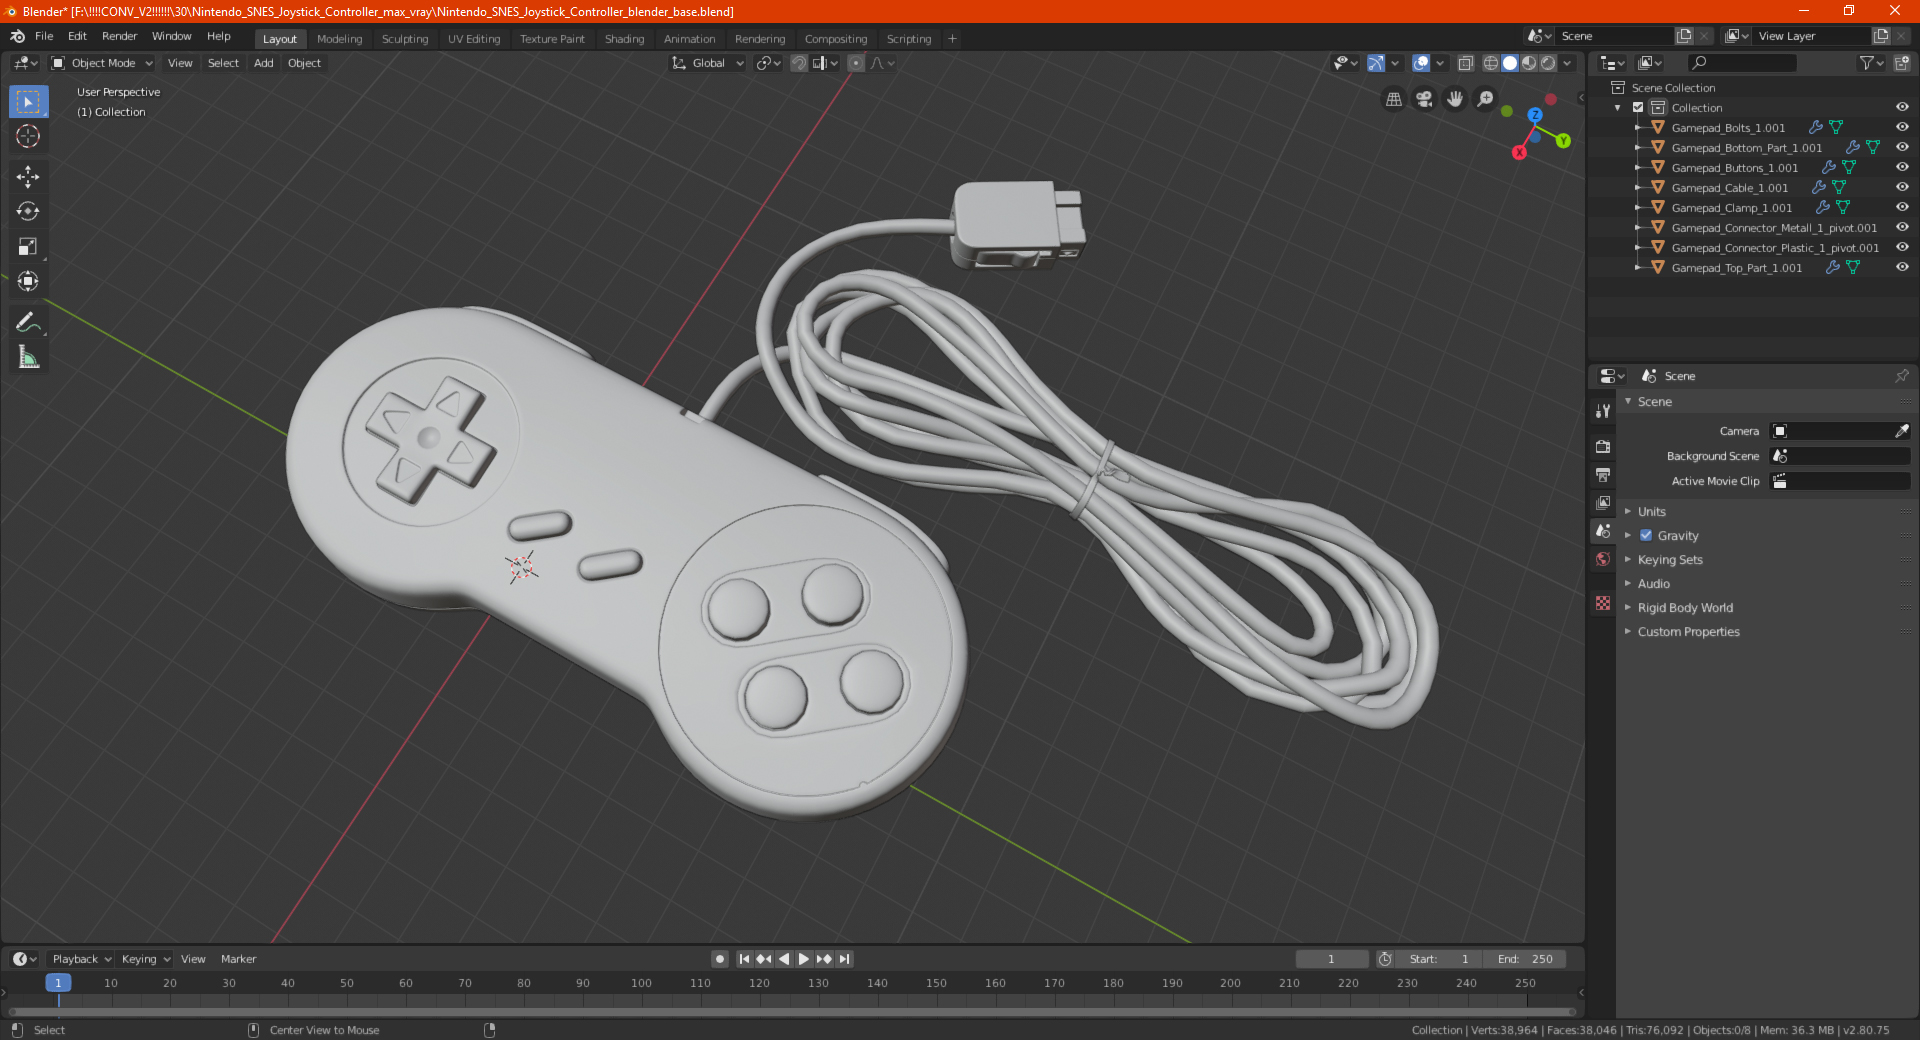Screen dimensions: 1920x1040
Task: Open the Output properties tab
Action: pyautogui.click(x=1603, y=475)
